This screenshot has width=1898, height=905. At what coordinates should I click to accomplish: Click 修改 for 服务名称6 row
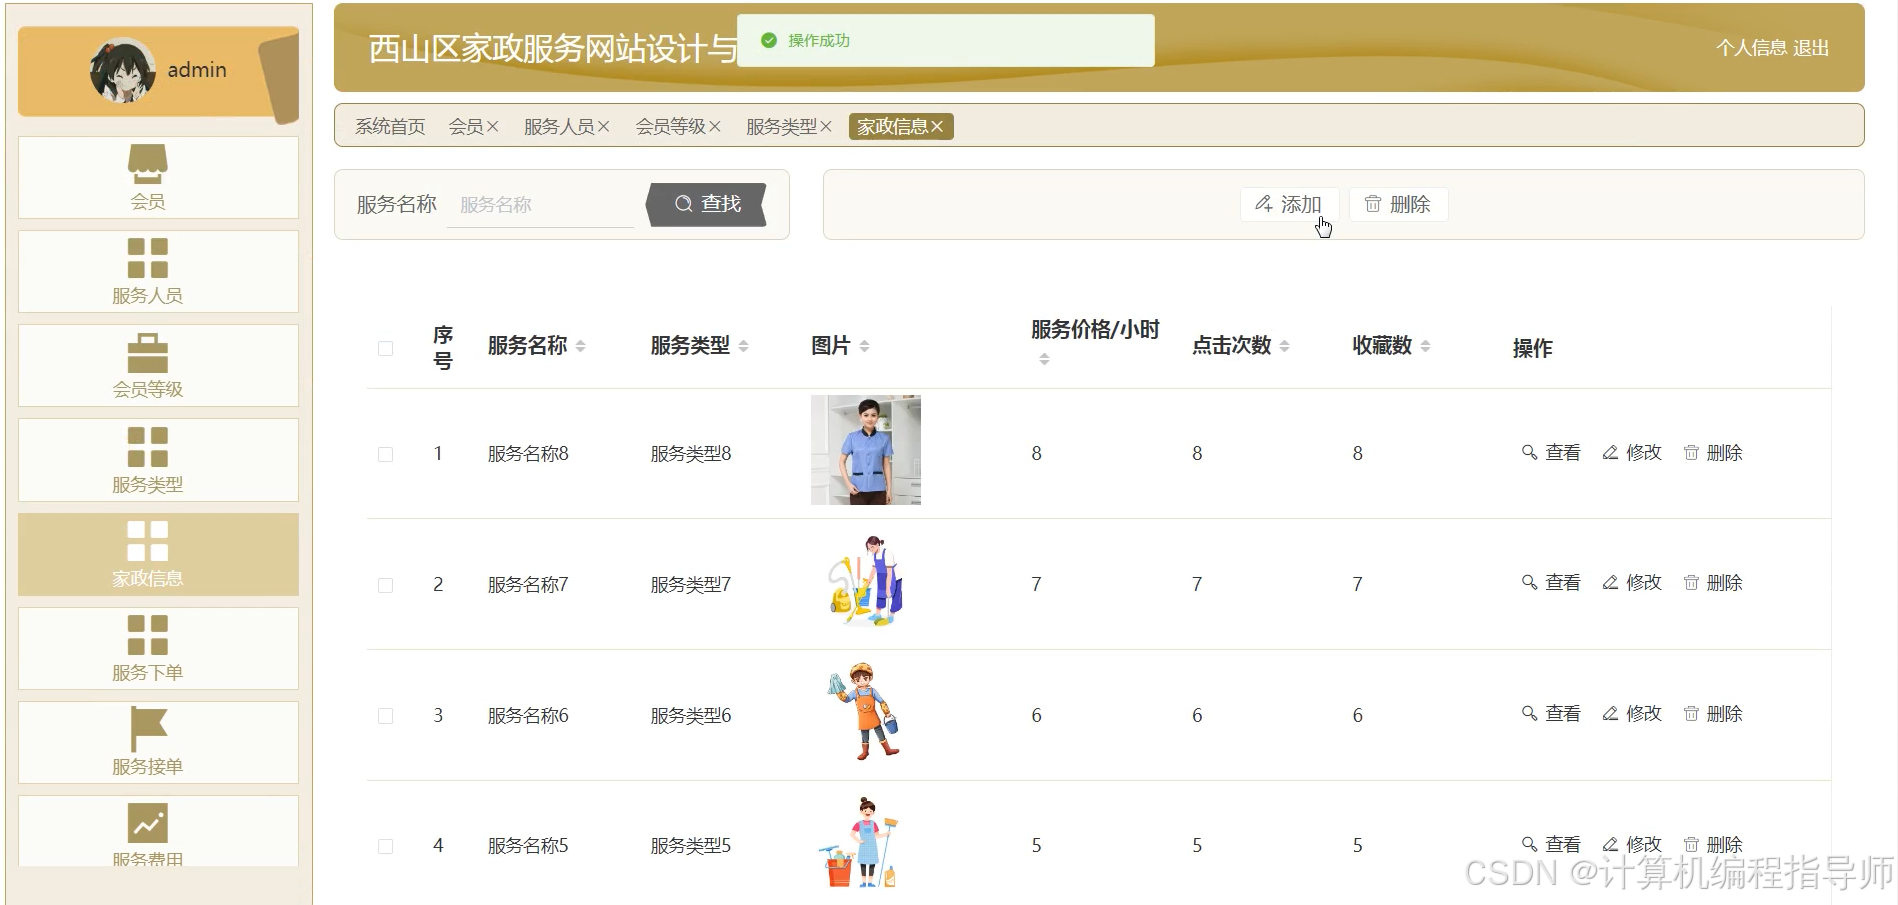(x=1632, y=714)
